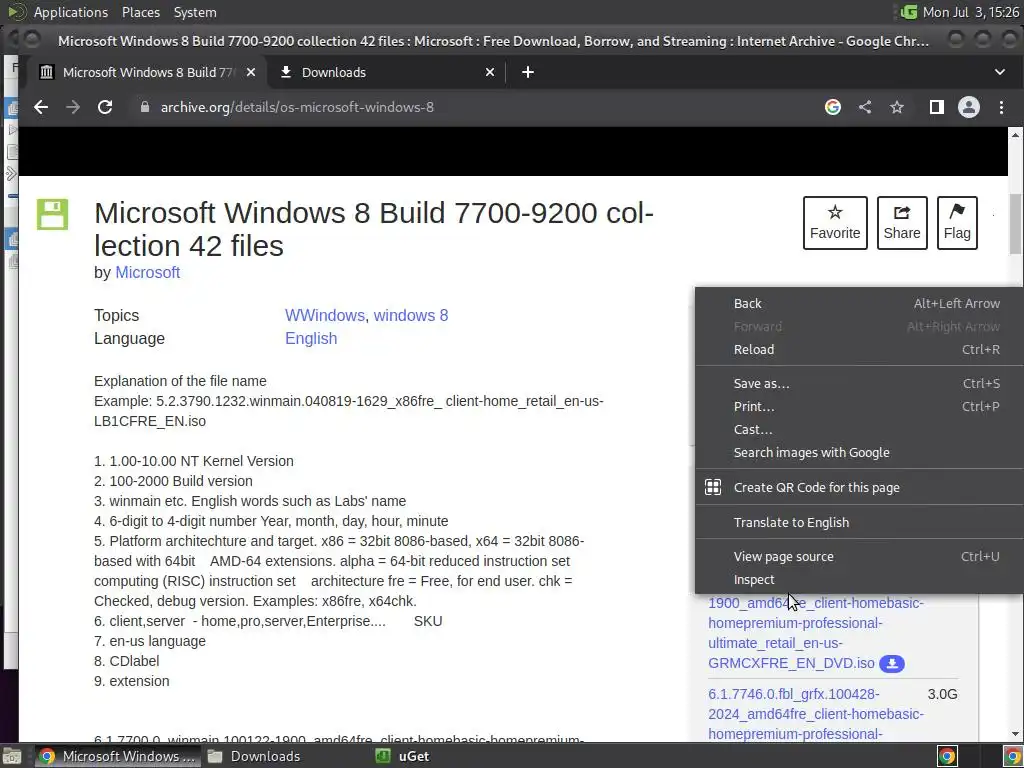Open Google icon in address bar

[833, 107]
